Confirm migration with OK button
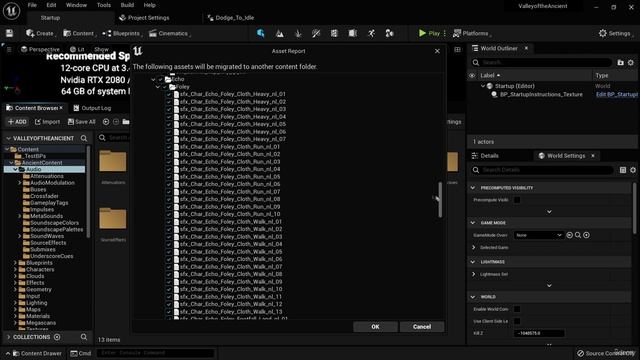Image resolution: width=640 pixels, height=360 pixels. tap(375, 327)
